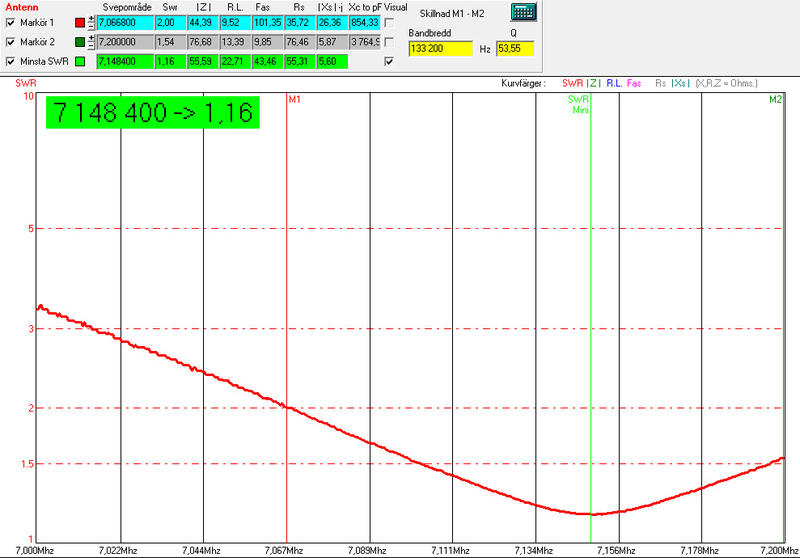The height and width of the screenshot is (558, 800).
Task: Select Markör 2 impedance value 76,68
Action: coord(203,42)
